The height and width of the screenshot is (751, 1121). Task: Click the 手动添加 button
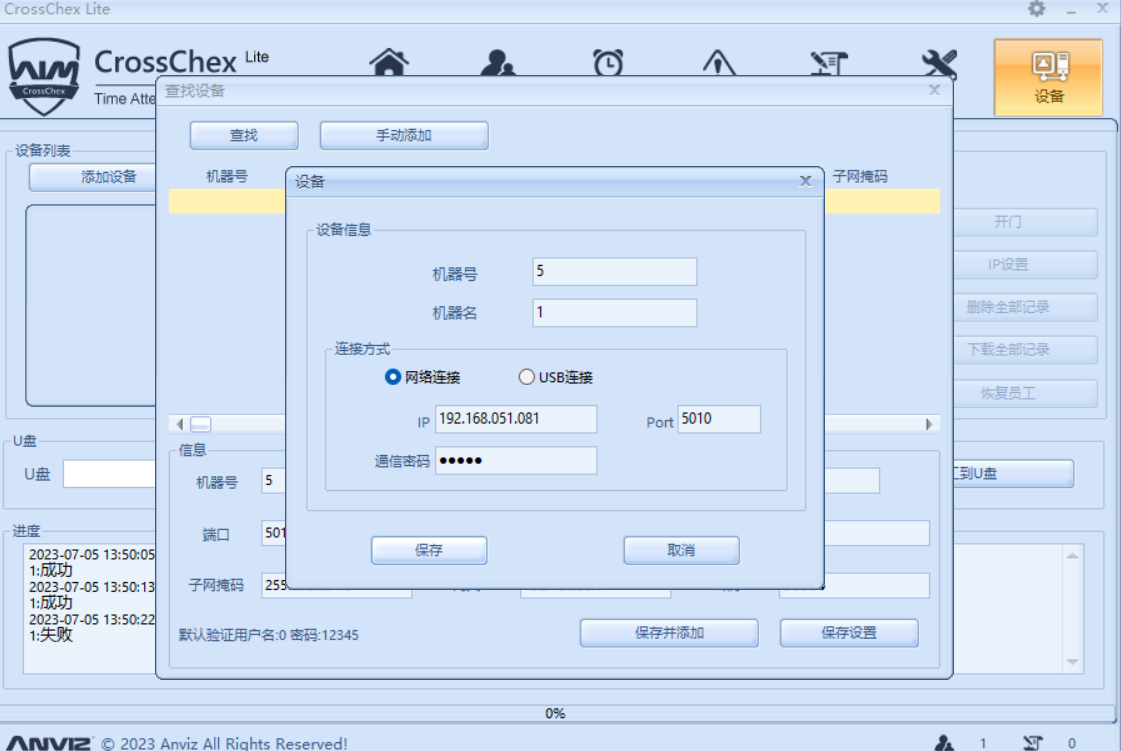[404, 135]
